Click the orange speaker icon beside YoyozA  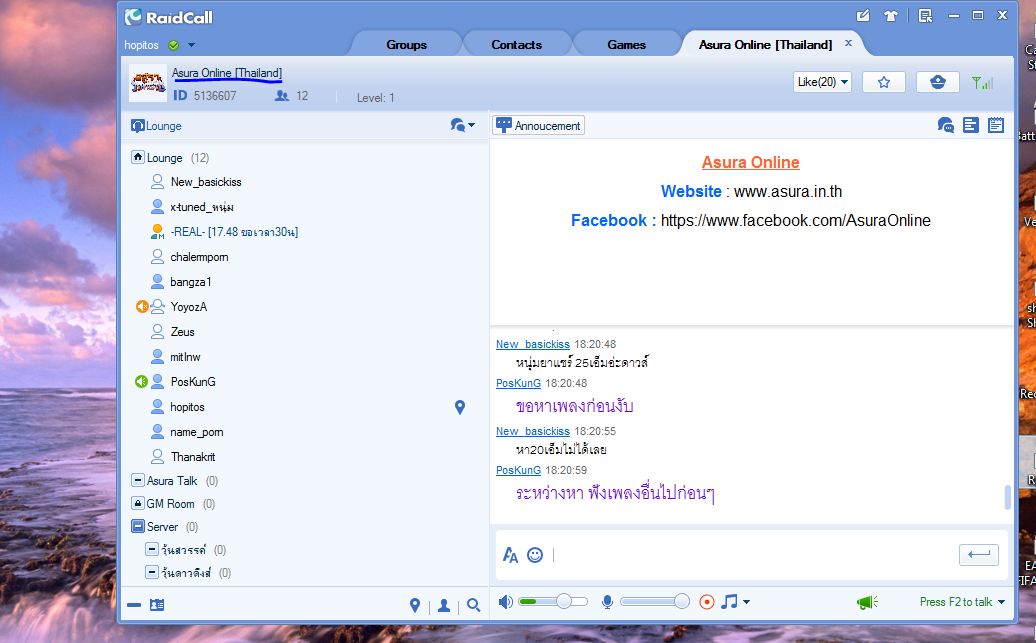141,307
